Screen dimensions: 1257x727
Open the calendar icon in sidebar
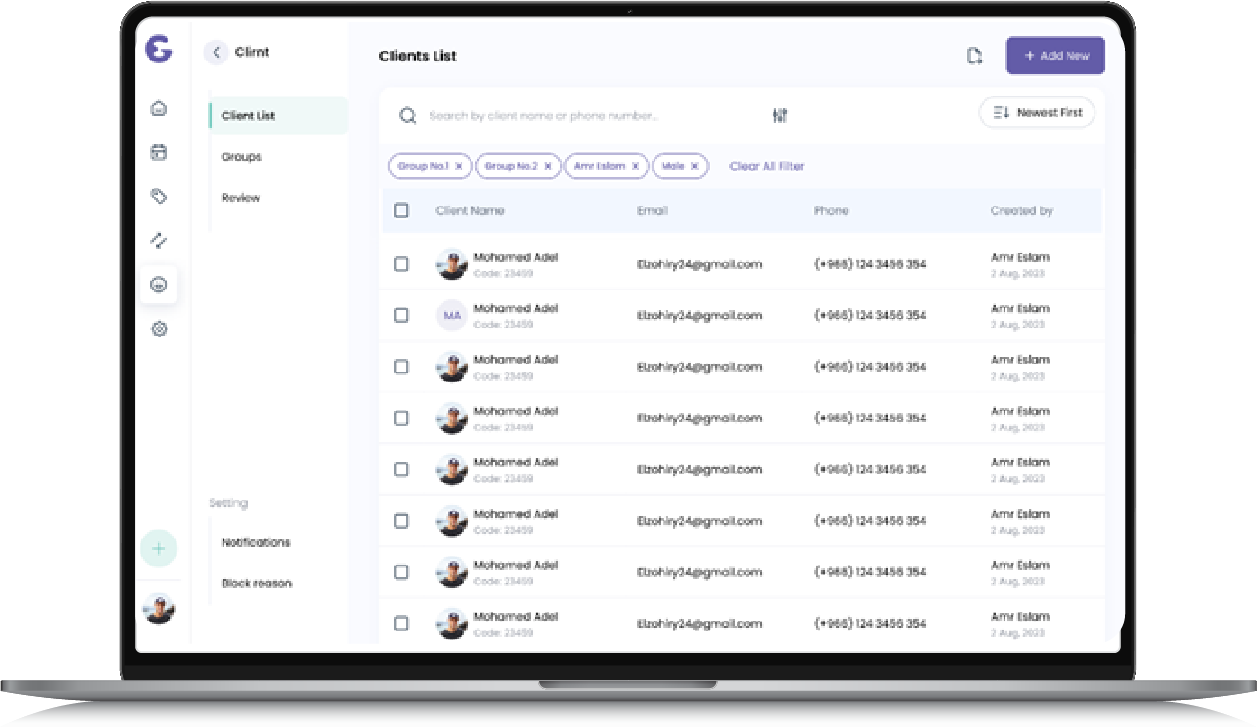tap(158, 153)
